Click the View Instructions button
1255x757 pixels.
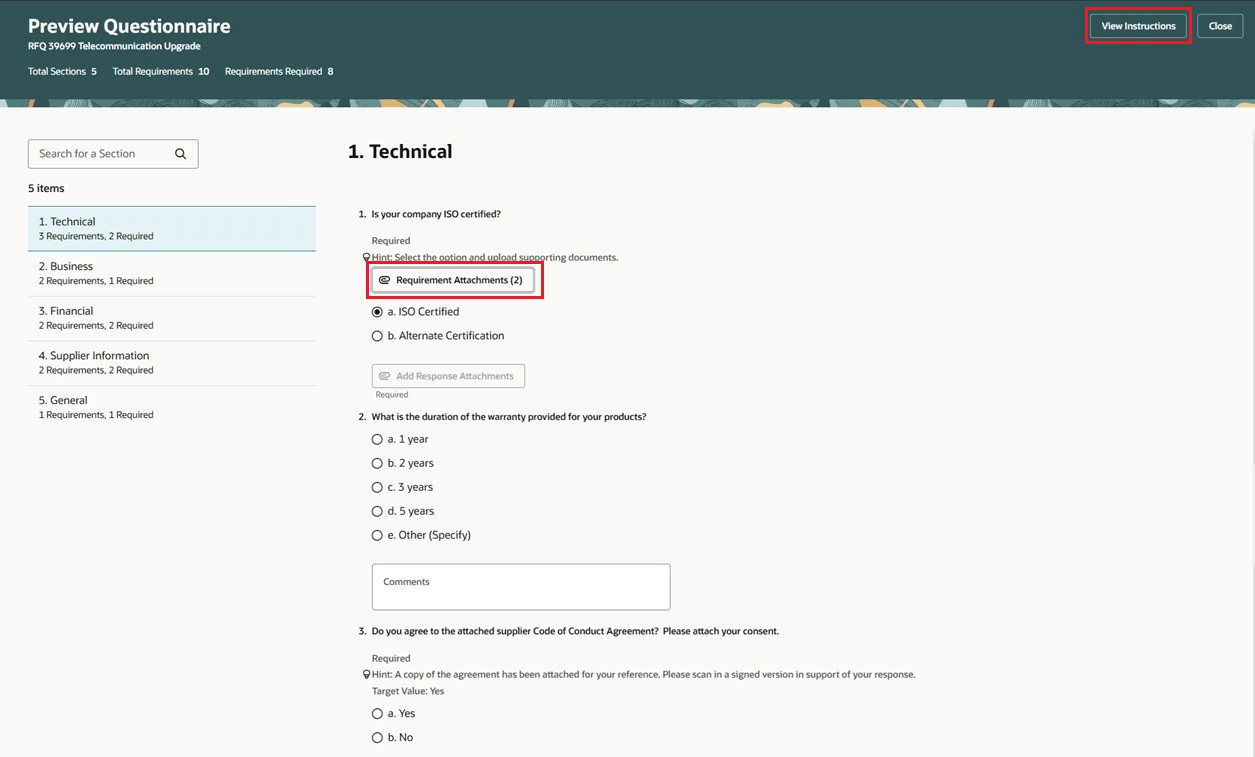(1137, 25)
